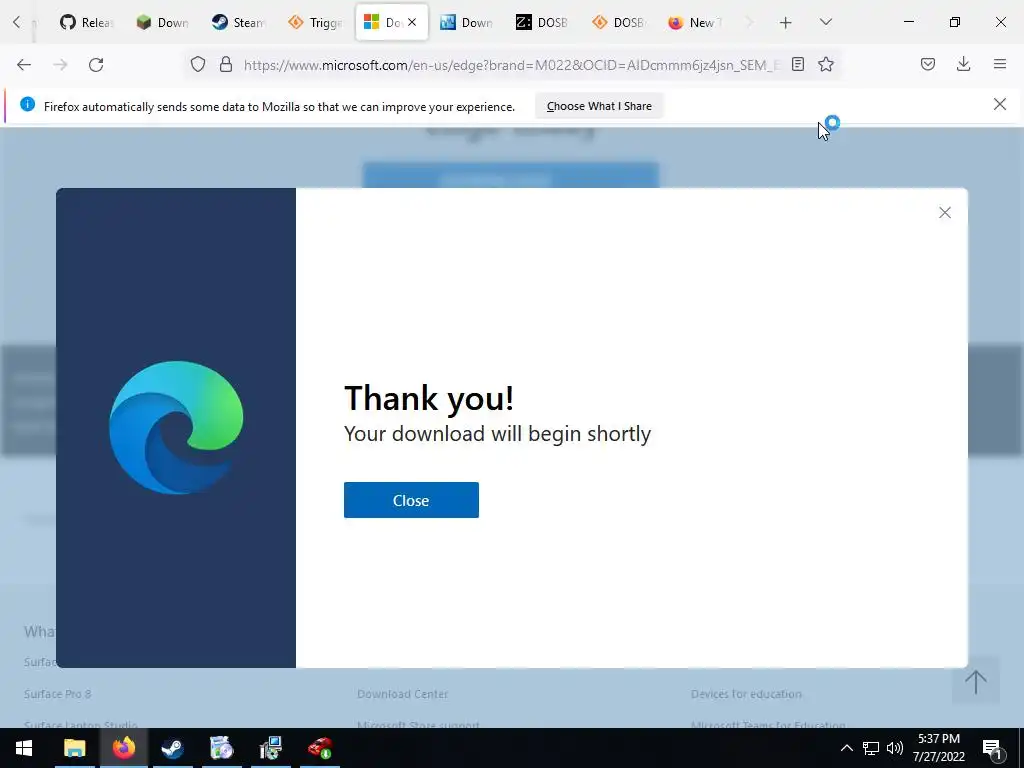Viewport: 1024px width, 768px height.
Task: Dismiss the Thank you dialog with X
Action: click(x=944, y=212)
